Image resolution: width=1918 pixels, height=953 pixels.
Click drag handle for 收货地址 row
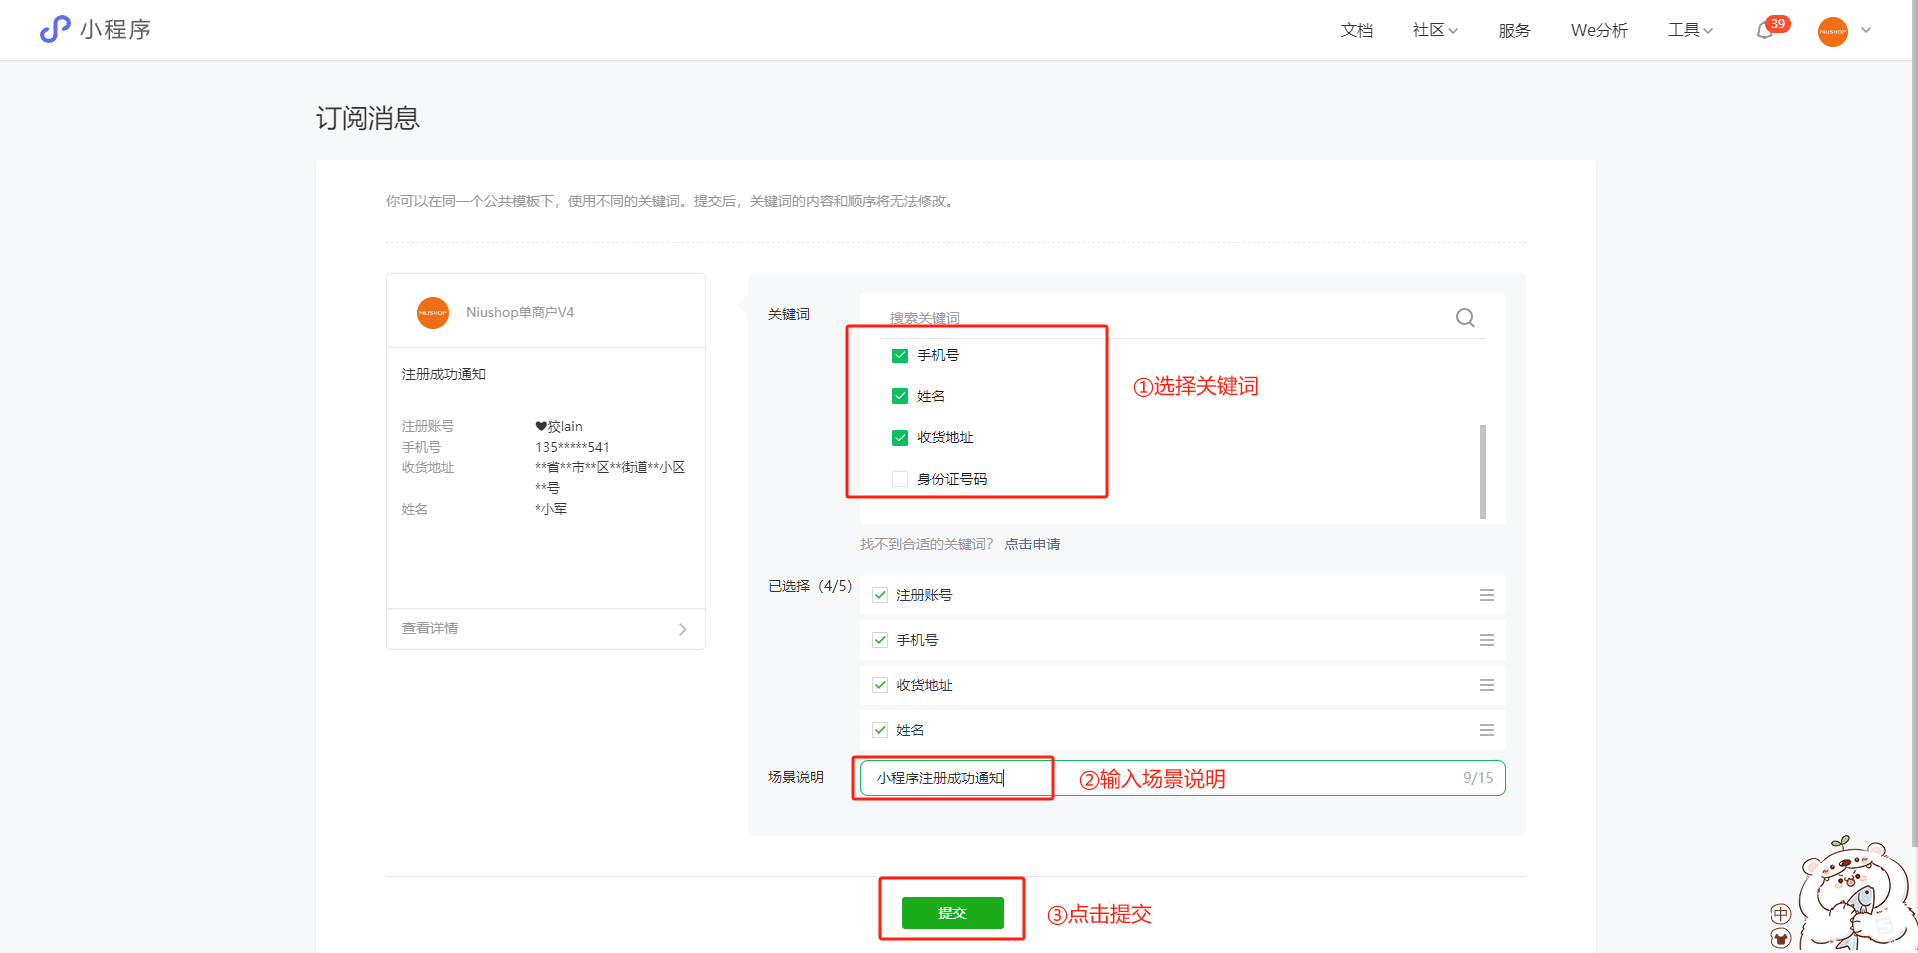pos(1486,685)
